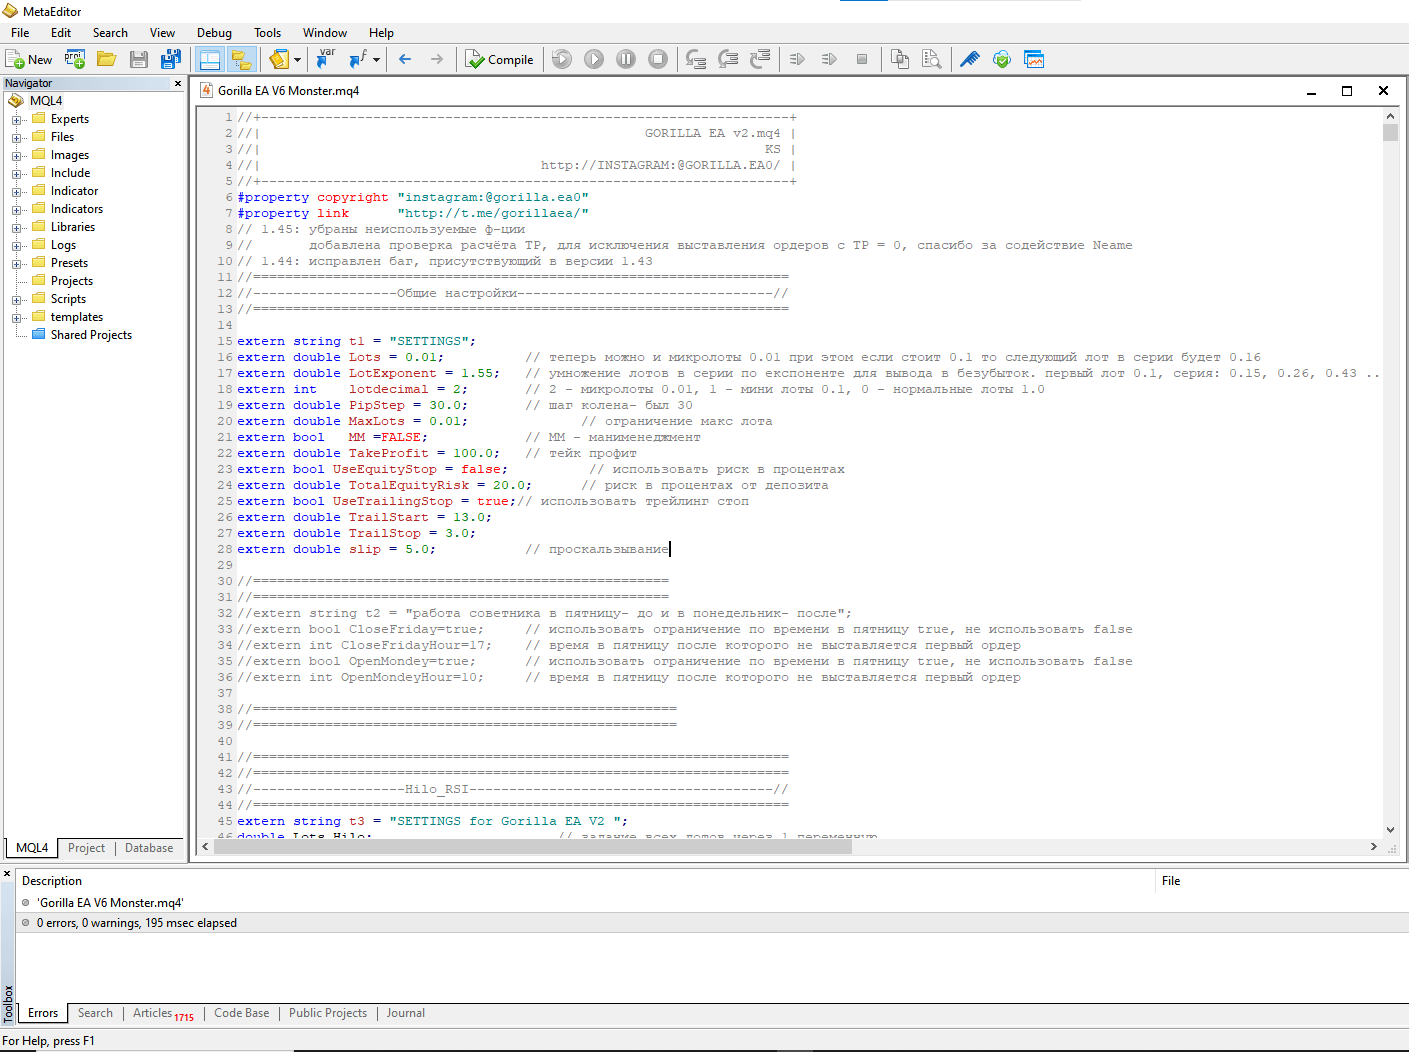Switch to the Journal toolbox tab
This screenshot has width=1409, height=1052.
pos(405,1013)
